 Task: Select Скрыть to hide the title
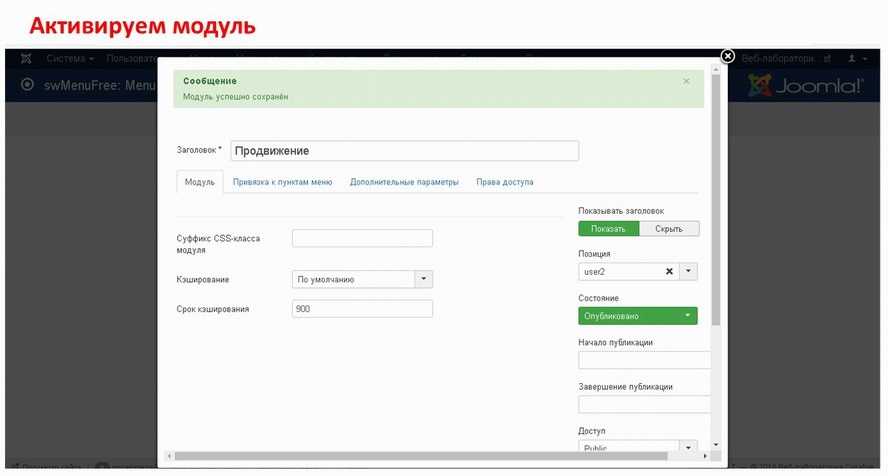[668, 229]
